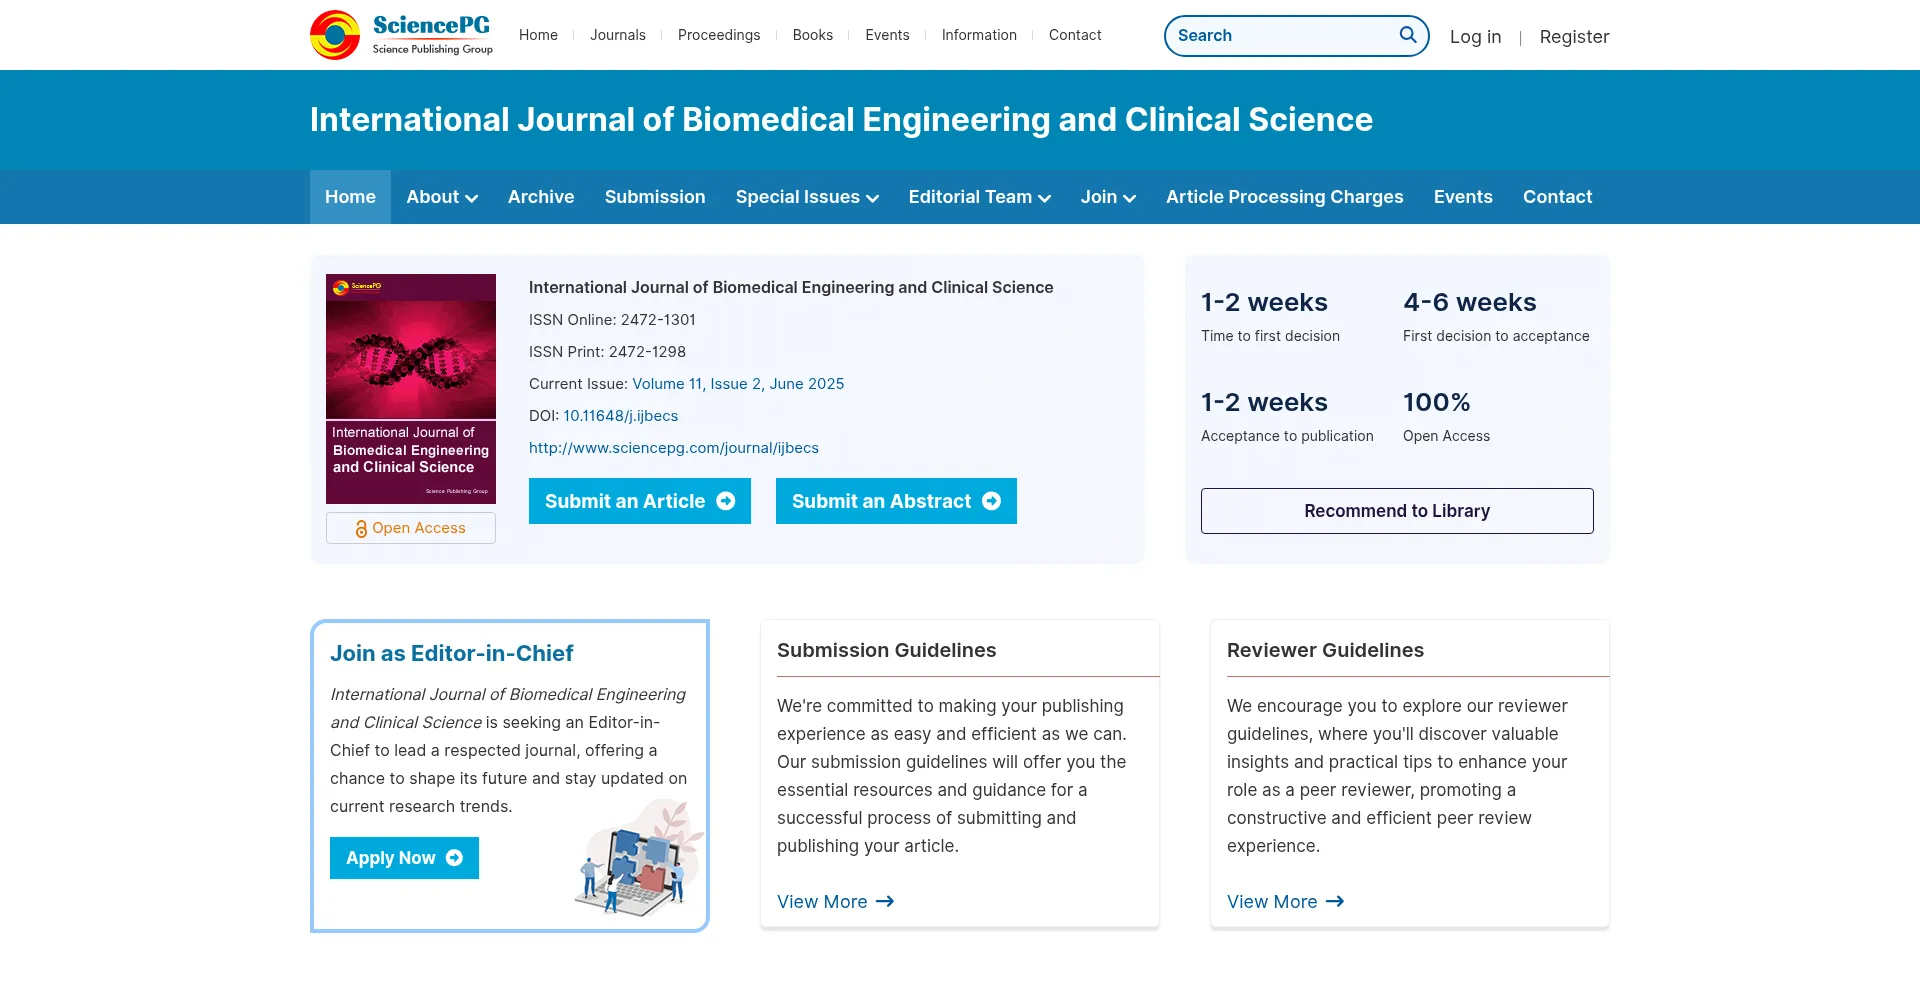The width and height of the screenshot is (1920, 993).
Task: Click arrow beside Reviewer Guidelines View More
Action: click(x=1335, y=902)
